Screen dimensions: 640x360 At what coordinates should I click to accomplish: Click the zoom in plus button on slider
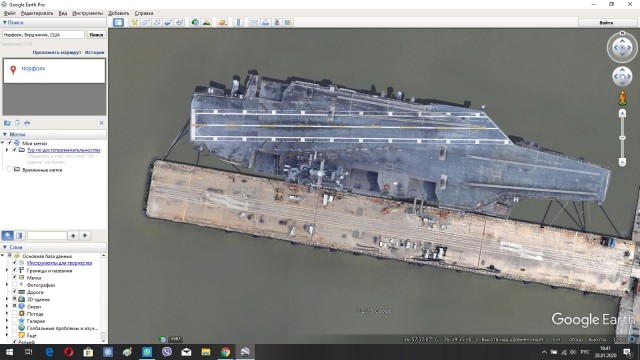coord(622,113)
